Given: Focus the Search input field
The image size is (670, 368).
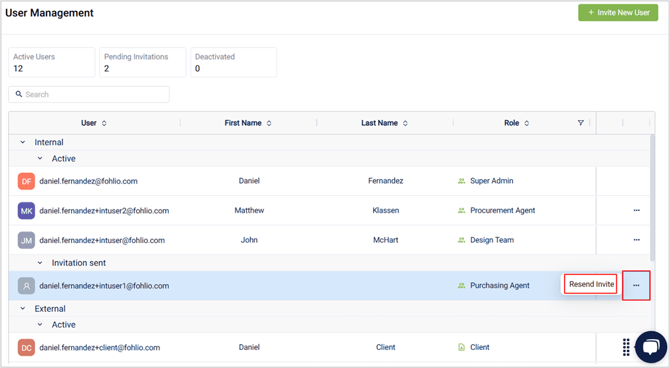Looking at the screenshot, I should pos(89,94).
